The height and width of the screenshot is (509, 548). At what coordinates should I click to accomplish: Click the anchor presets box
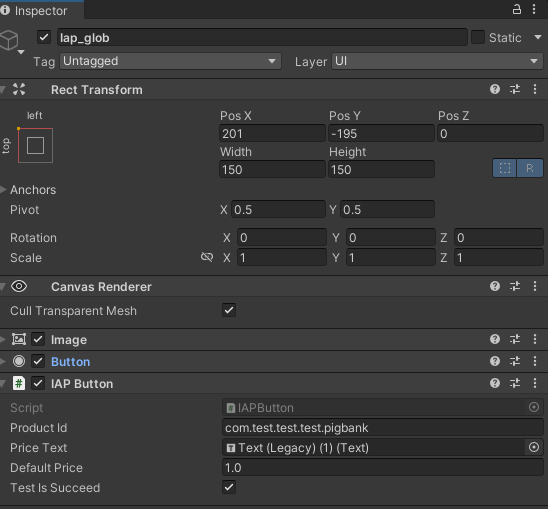35,145
